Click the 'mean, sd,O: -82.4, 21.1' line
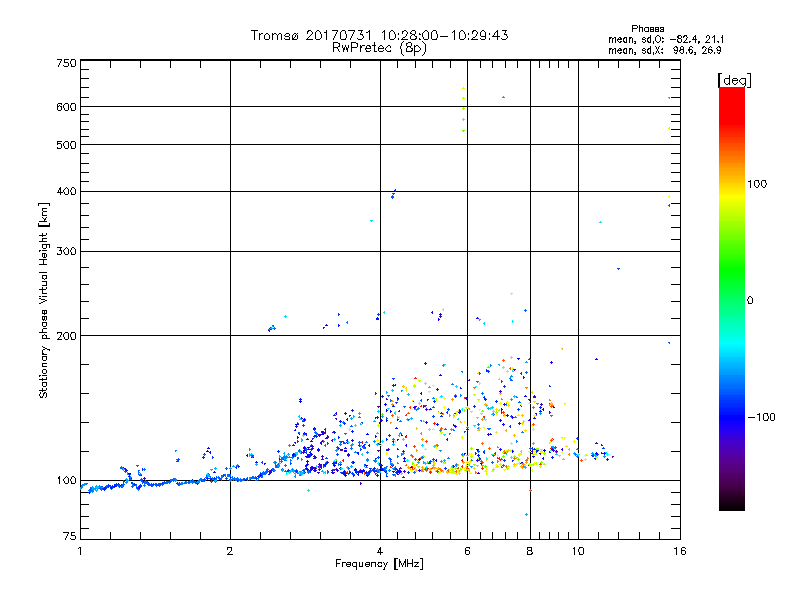The height and width of the screenshot is (600, 800). coord(666,39)
